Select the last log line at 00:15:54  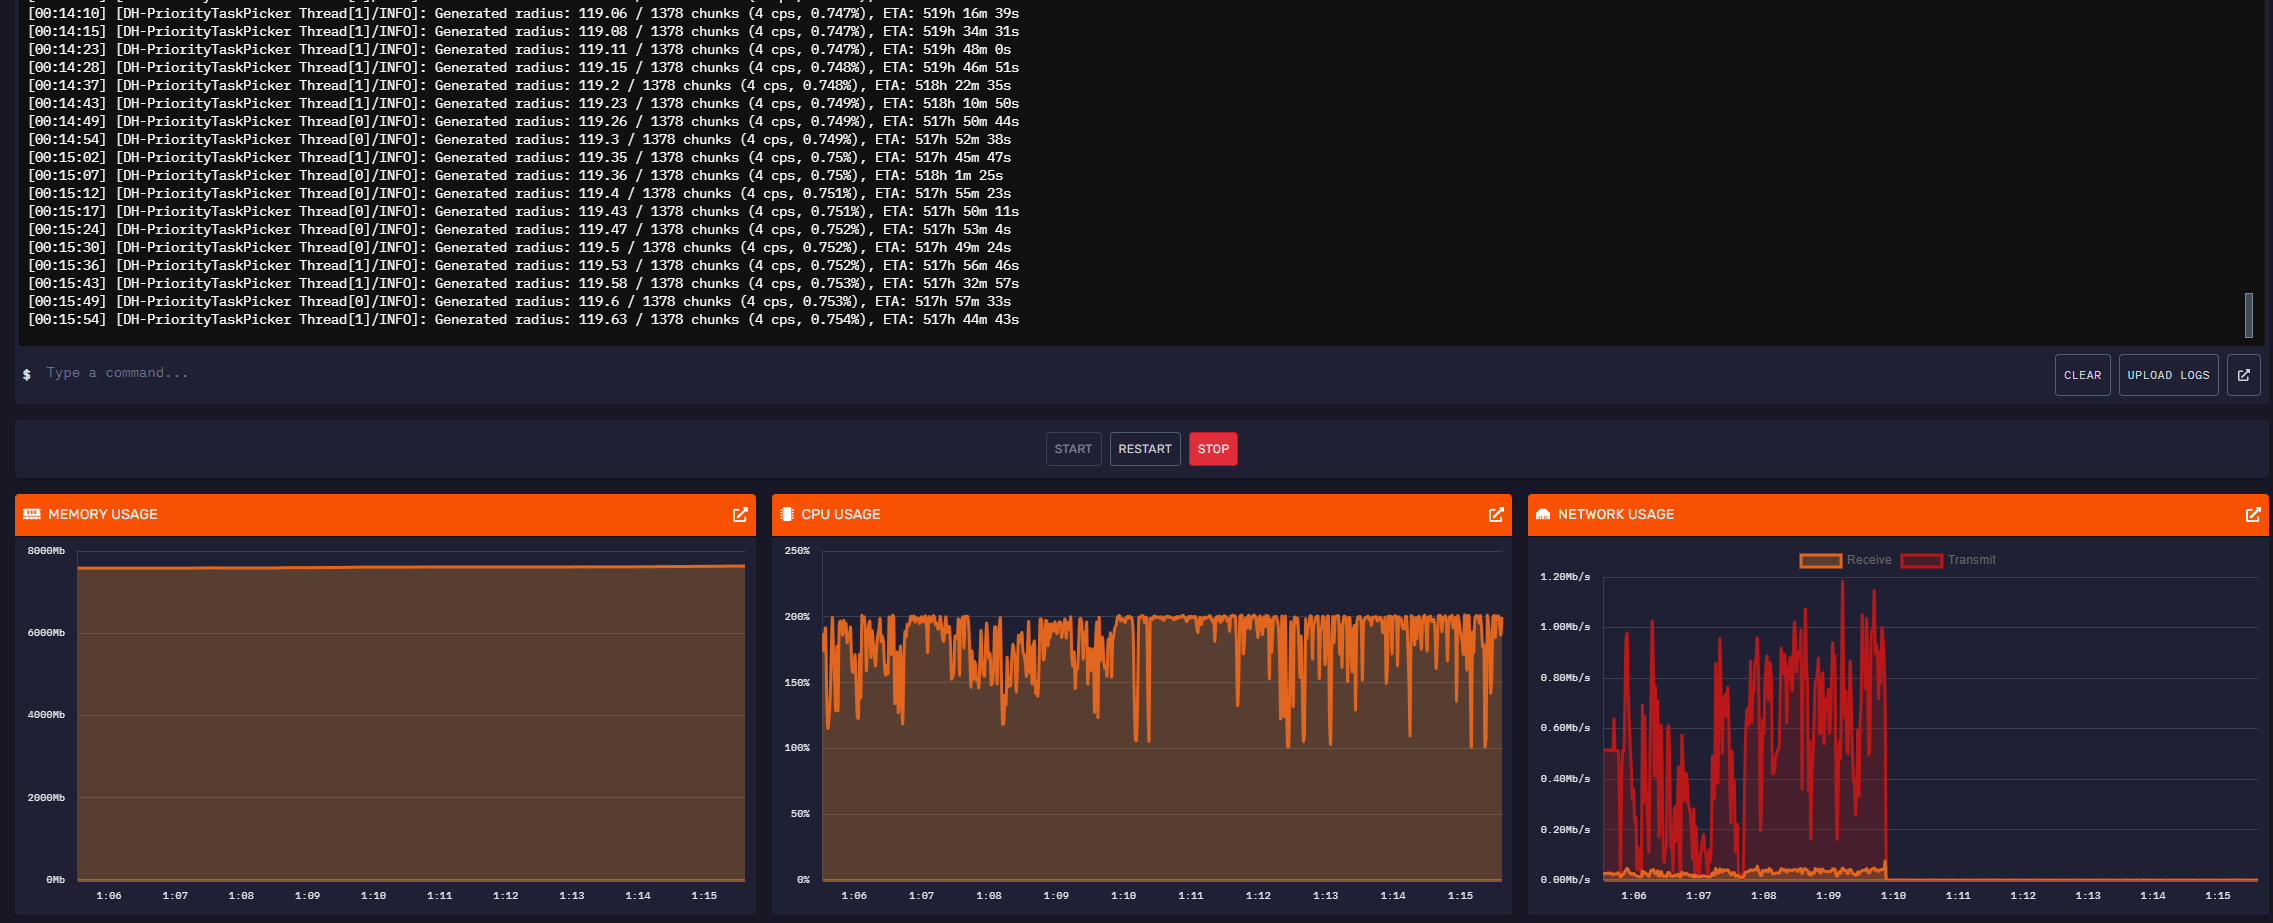pyautogui.click(x=524, y=320)
